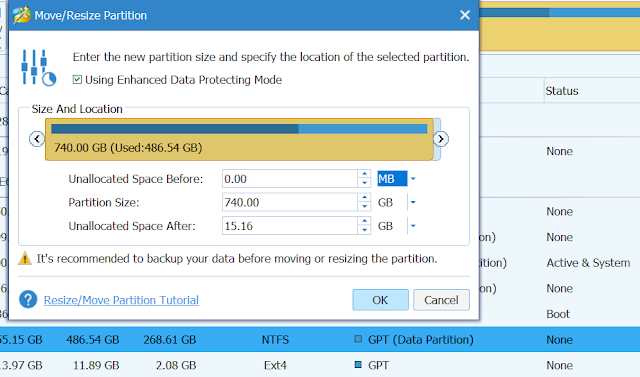Image resolution: width=640 pixels, height=377 pixels.
Task: Click the 486.54 GB used cell
Action: (93, 339)
